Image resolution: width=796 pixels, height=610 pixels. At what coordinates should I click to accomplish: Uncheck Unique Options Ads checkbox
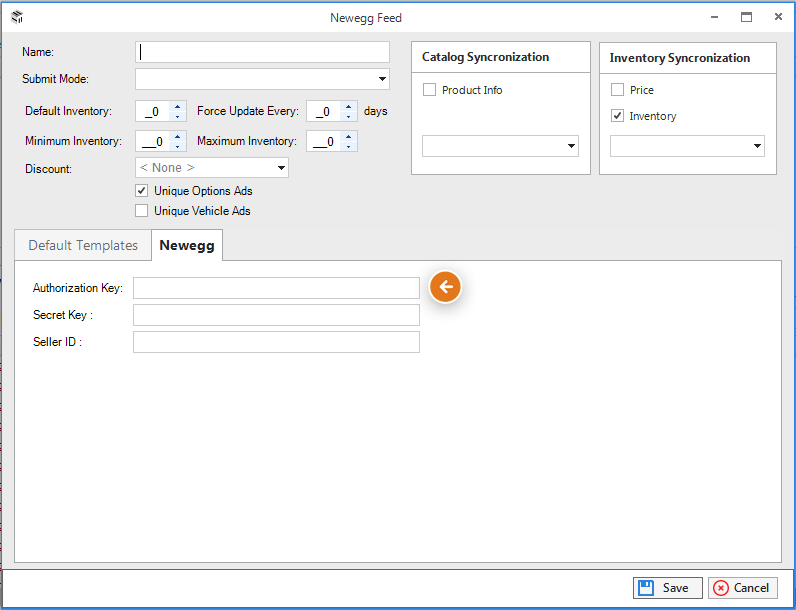coord(142,191)
